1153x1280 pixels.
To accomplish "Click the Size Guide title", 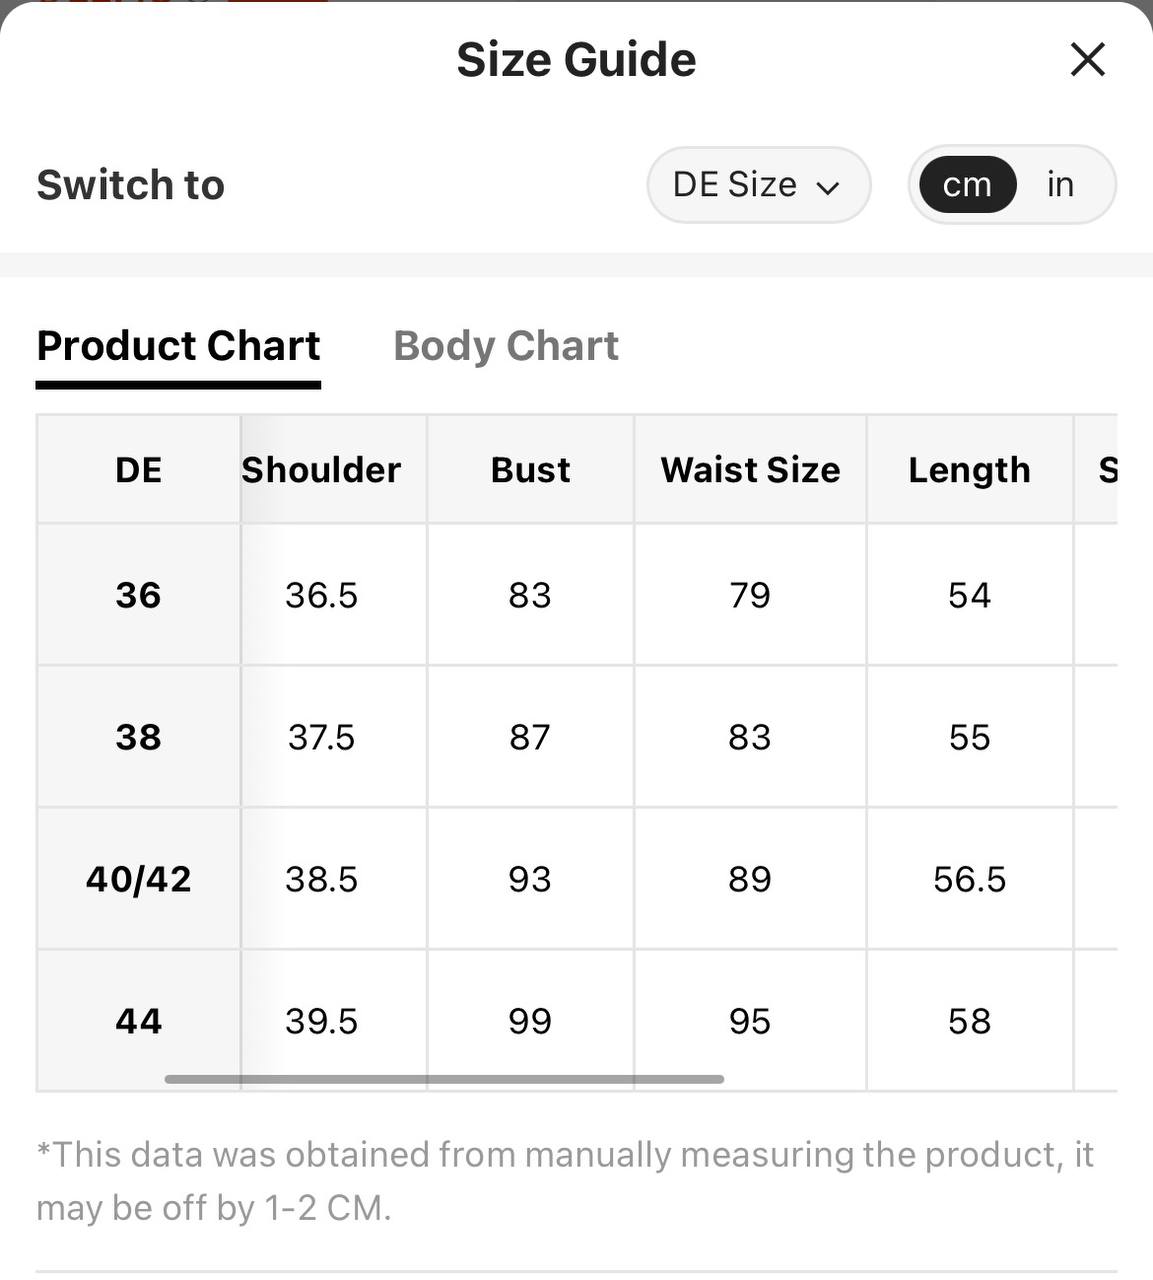I will point(576,60).
